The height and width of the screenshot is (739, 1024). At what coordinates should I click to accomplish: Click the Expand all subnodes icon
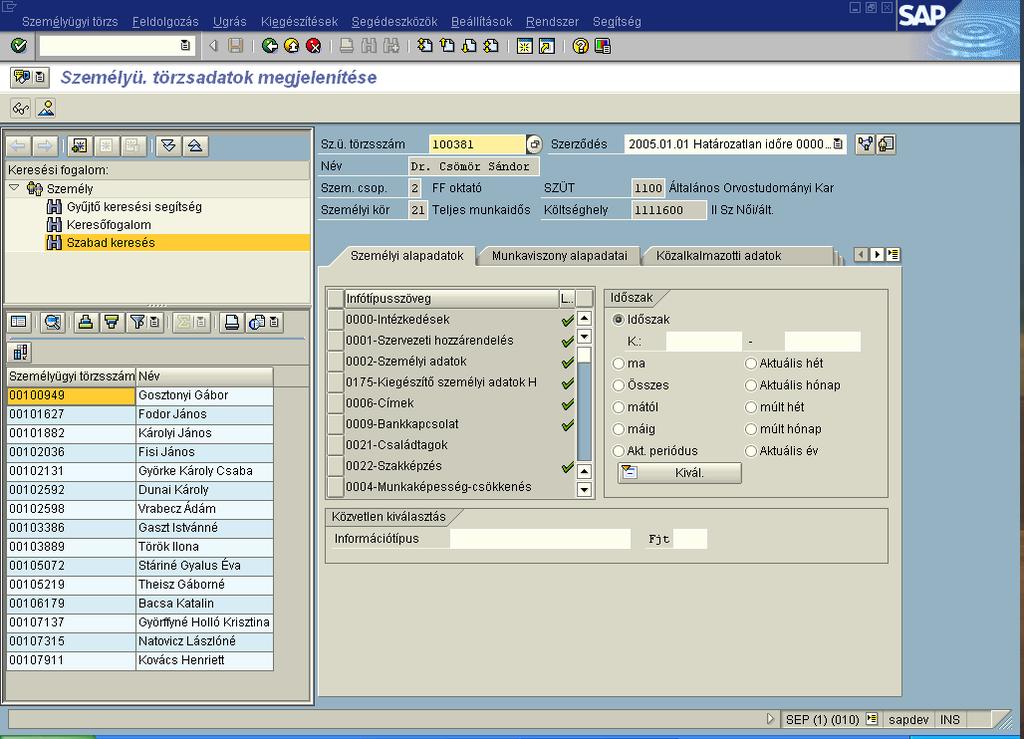[168, 146]
